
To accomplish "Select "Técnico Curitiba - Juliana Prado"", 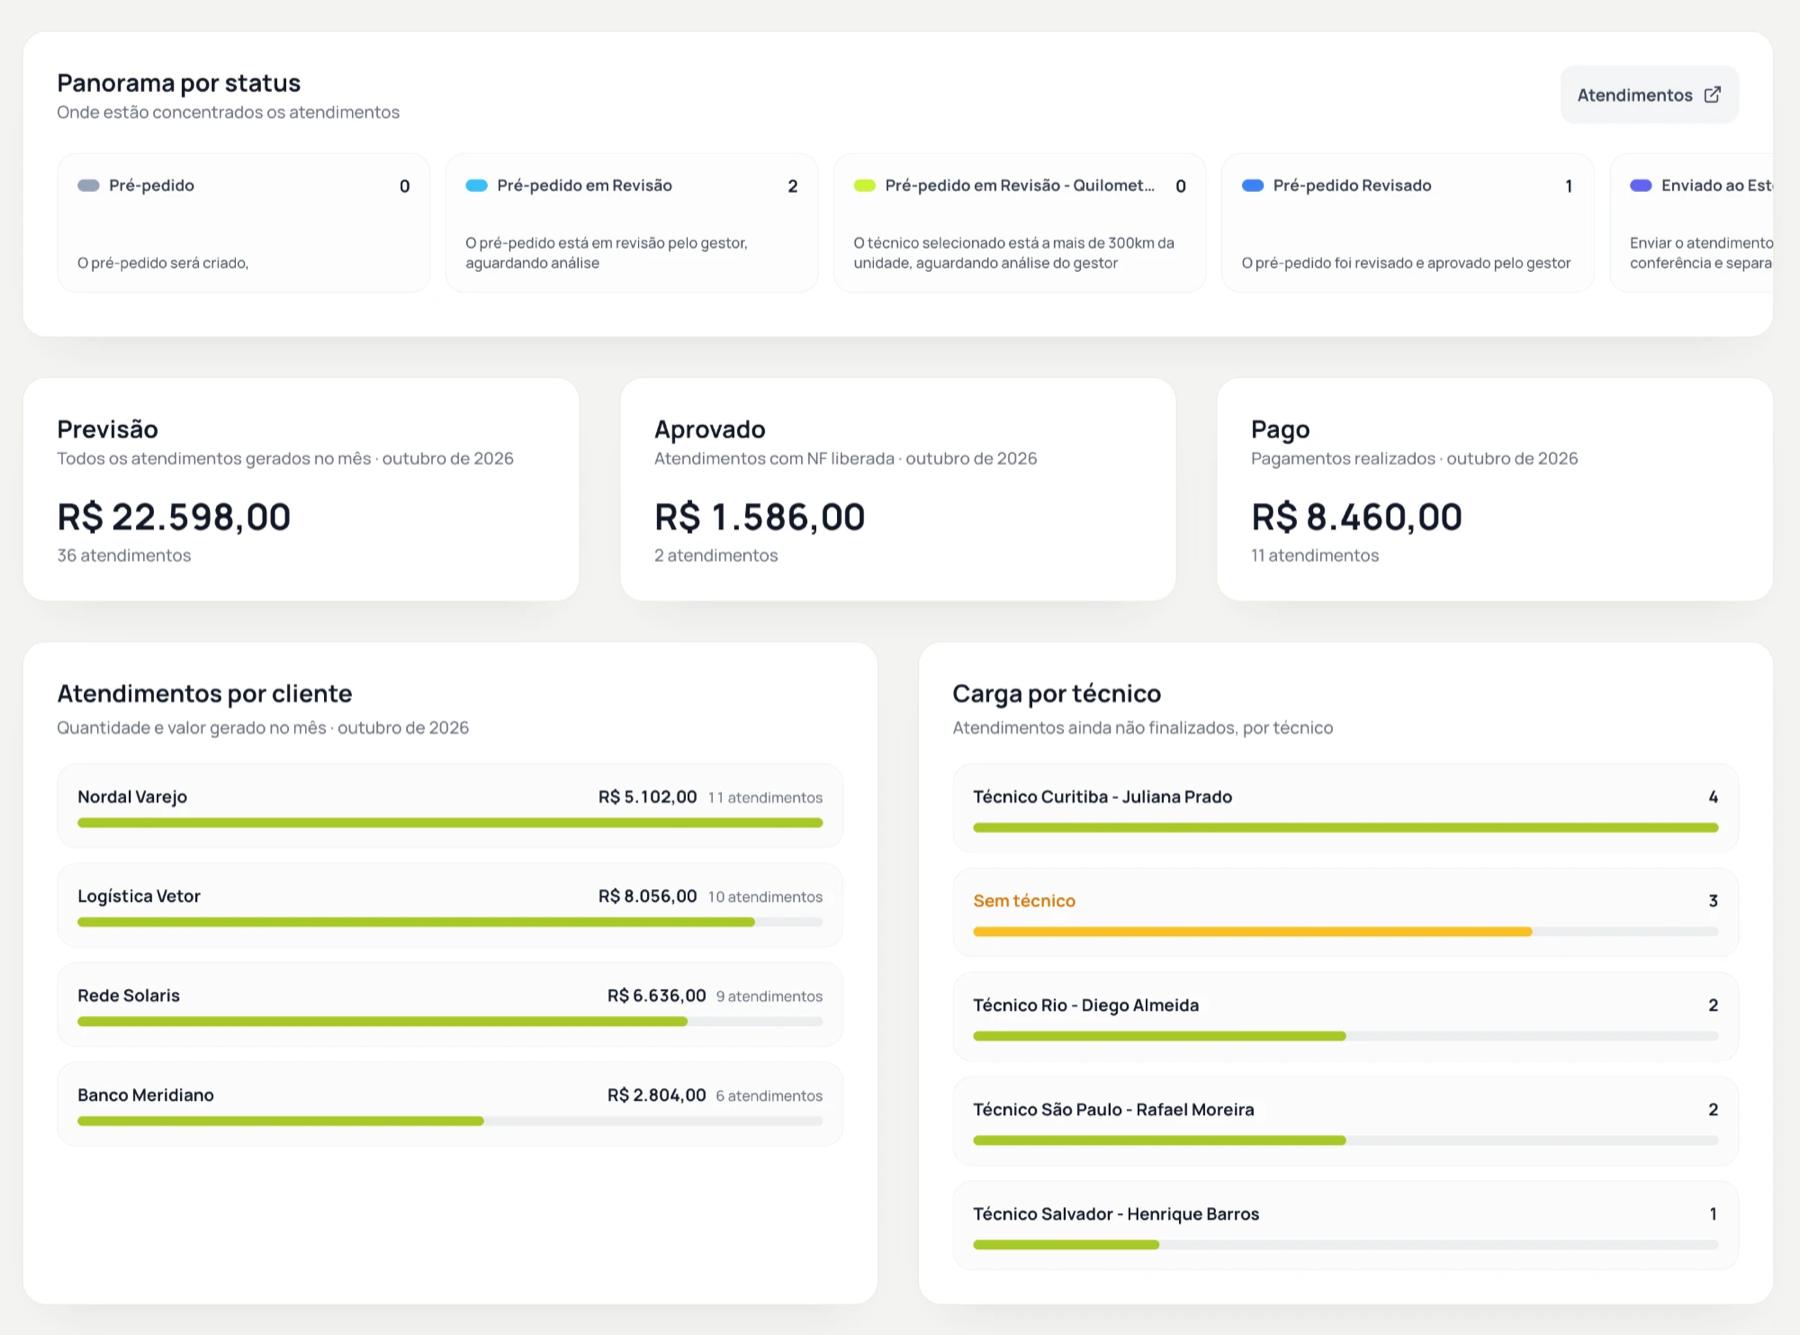I will point(1102,797).
